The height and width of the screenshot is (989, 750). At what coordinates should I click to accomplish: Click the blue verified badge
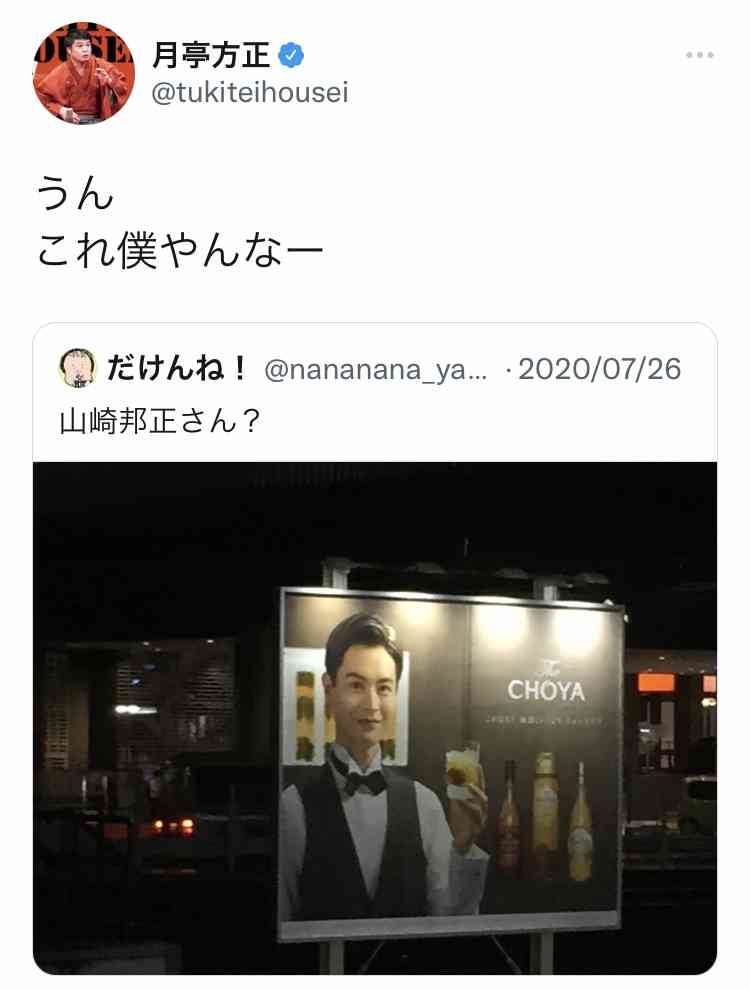point(291,56)
